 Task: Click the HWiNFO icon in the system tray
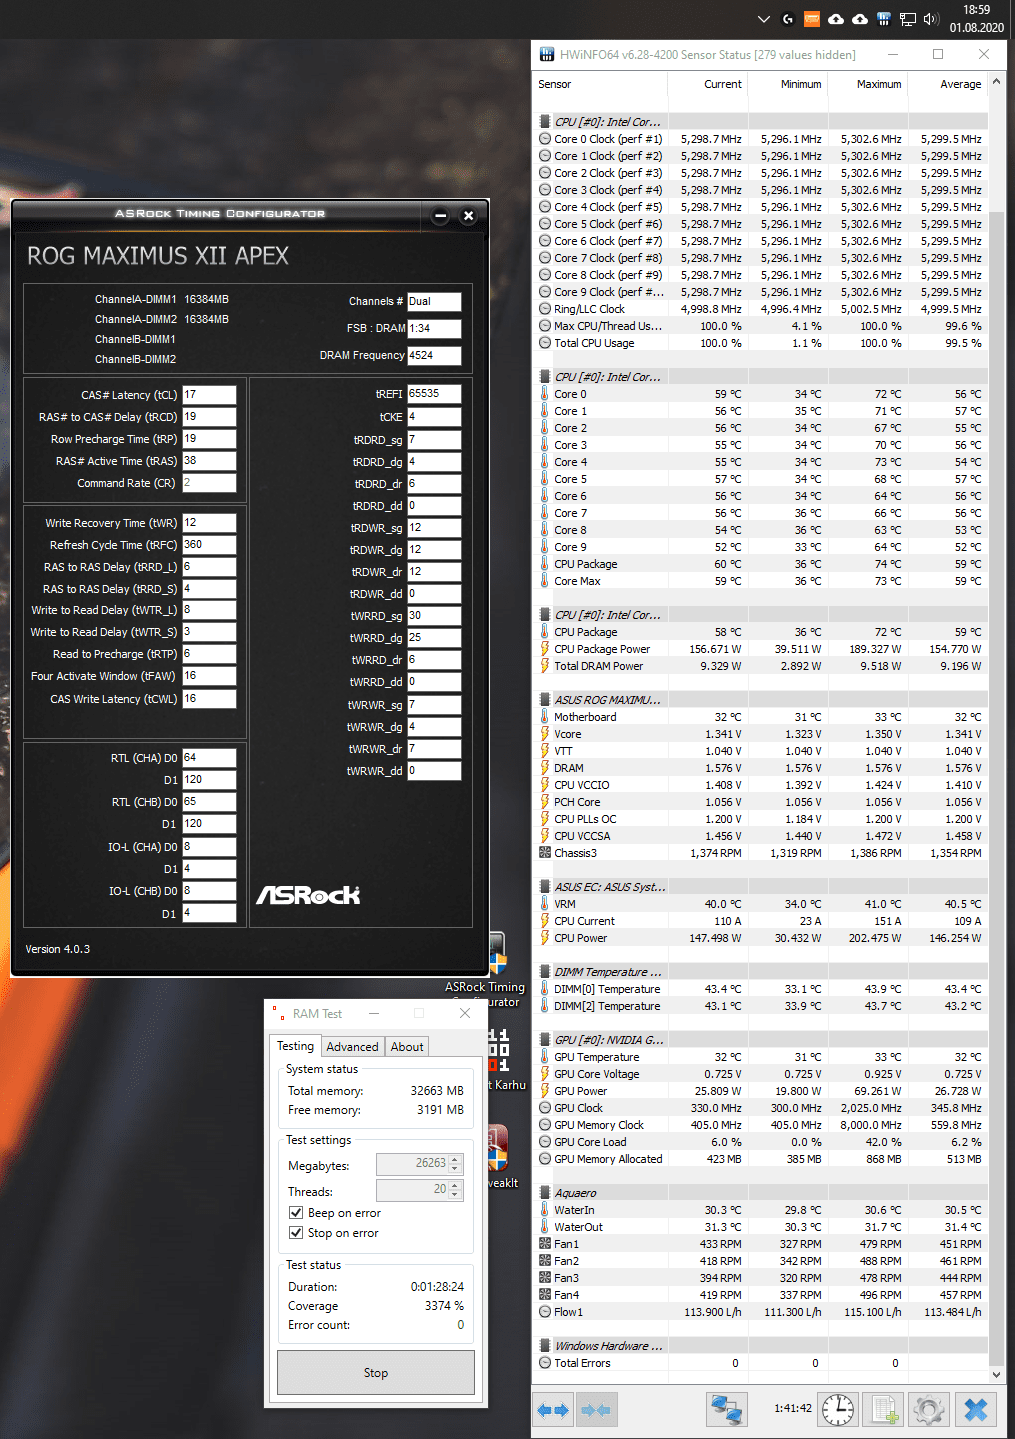pos(884,19)
